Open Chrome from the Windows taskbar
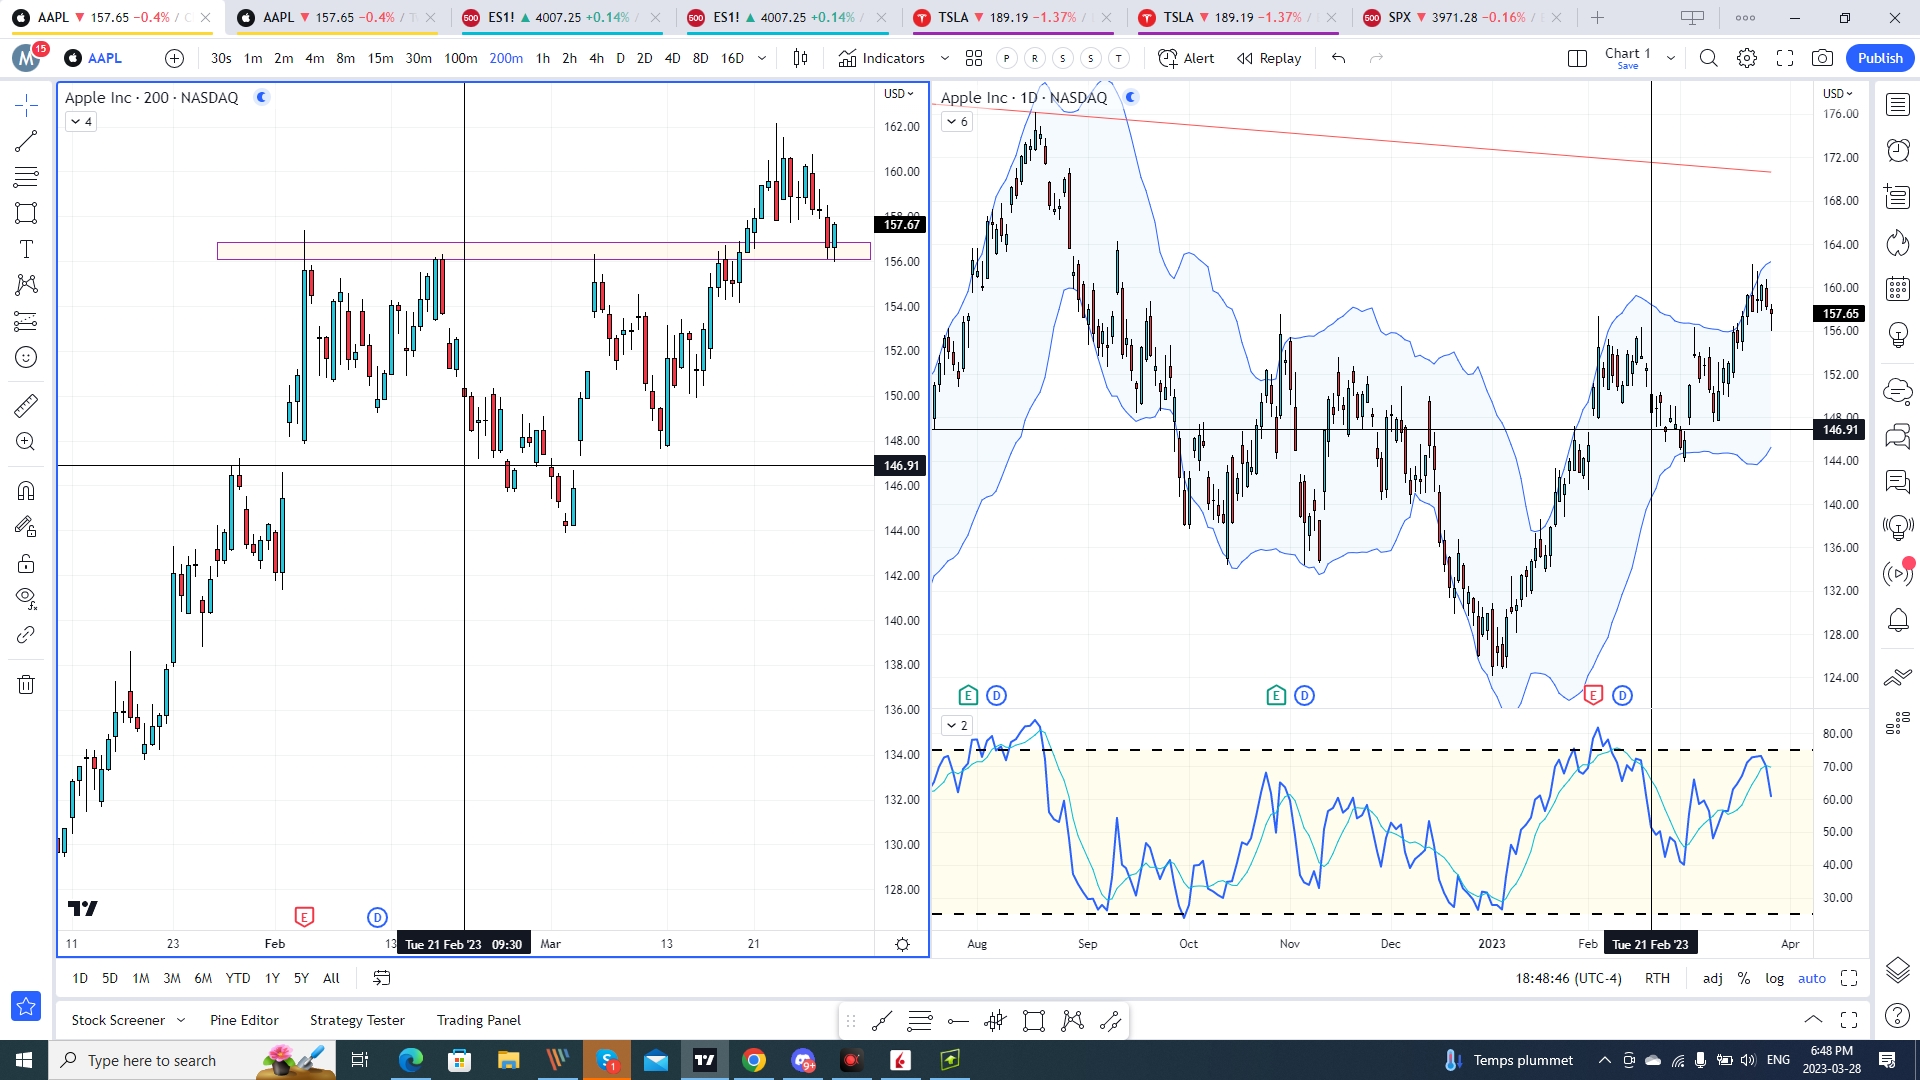Viewport: 1920px width, 1080px height. pyautogui.click(x=754, y=1060)
